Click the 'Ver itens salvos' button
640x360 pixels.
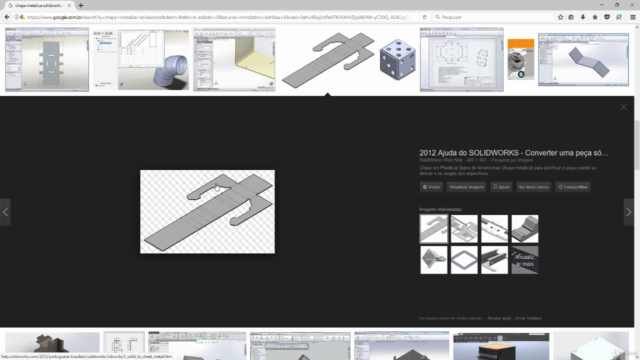pos(533,187)
